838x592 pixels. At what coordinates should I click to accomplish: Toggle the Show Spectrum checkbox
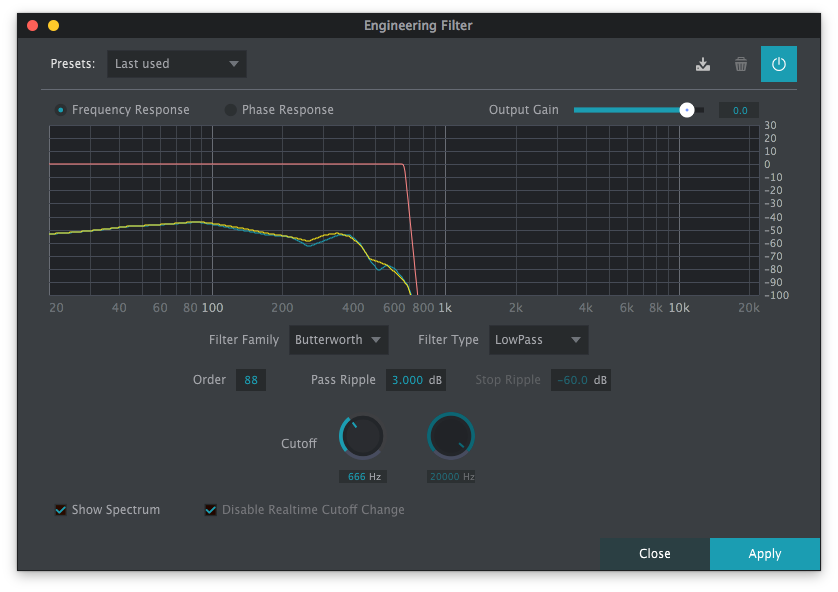(61, 510)
